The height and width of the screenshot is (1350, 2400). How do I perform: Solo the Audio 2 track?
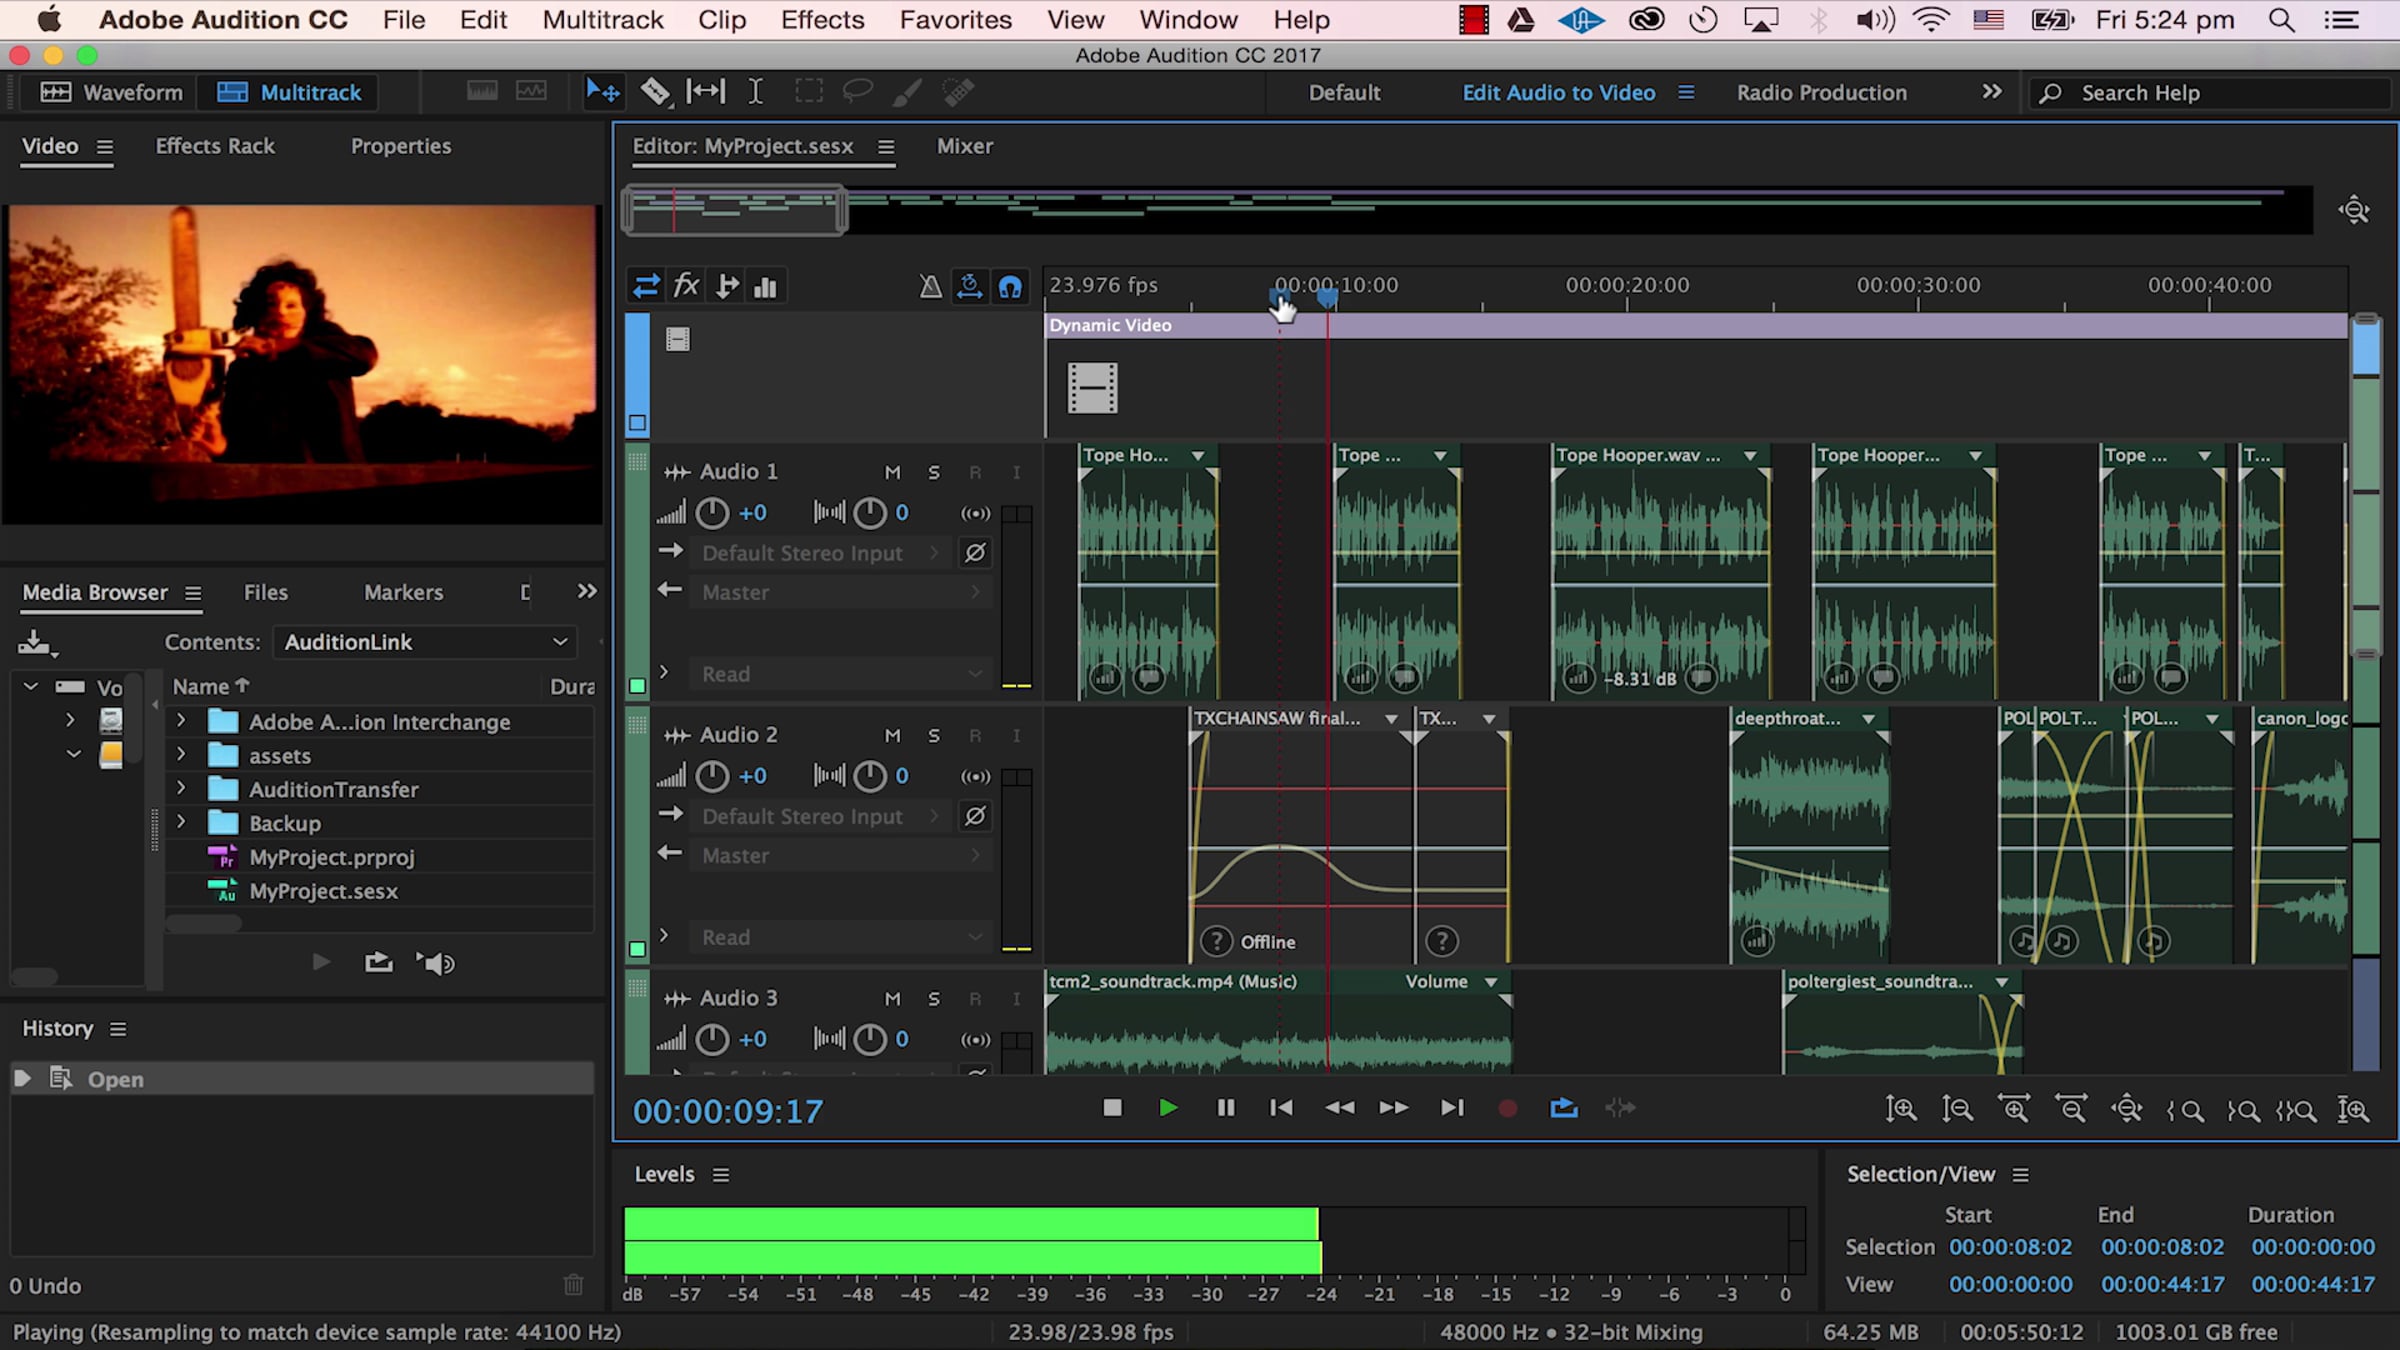coord(933,736)
